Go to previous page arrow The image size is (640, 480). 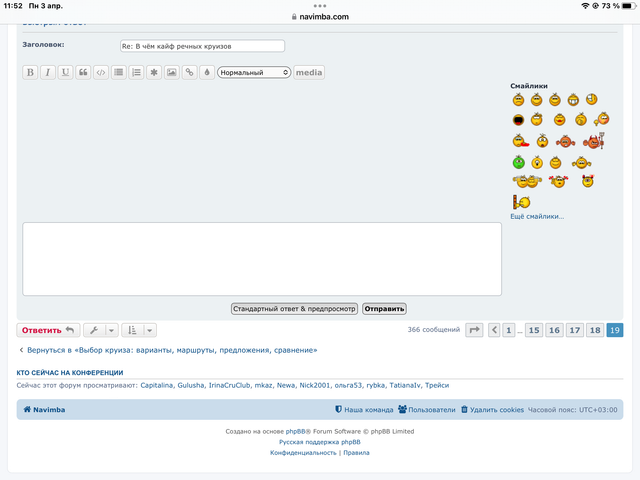(x=494, y=330)
